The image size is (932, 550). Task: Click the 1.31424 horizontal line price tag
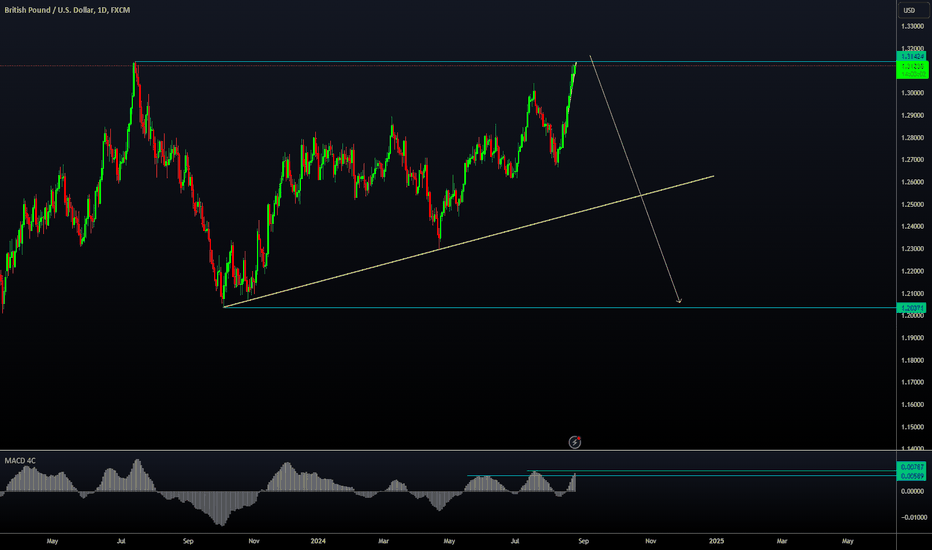(x=912, y=56)
